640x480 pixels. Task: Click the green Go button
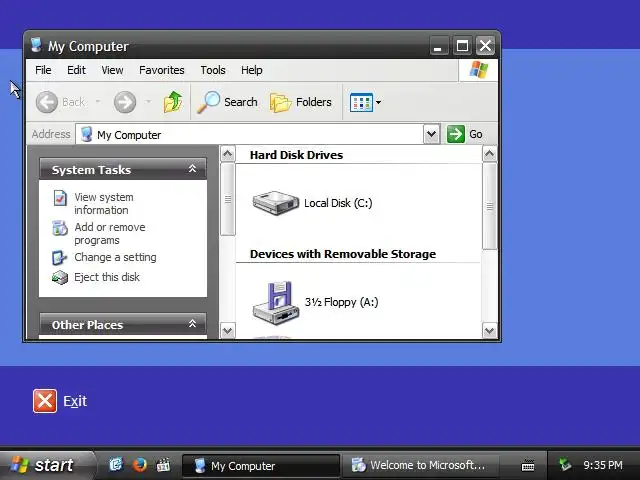465,134
